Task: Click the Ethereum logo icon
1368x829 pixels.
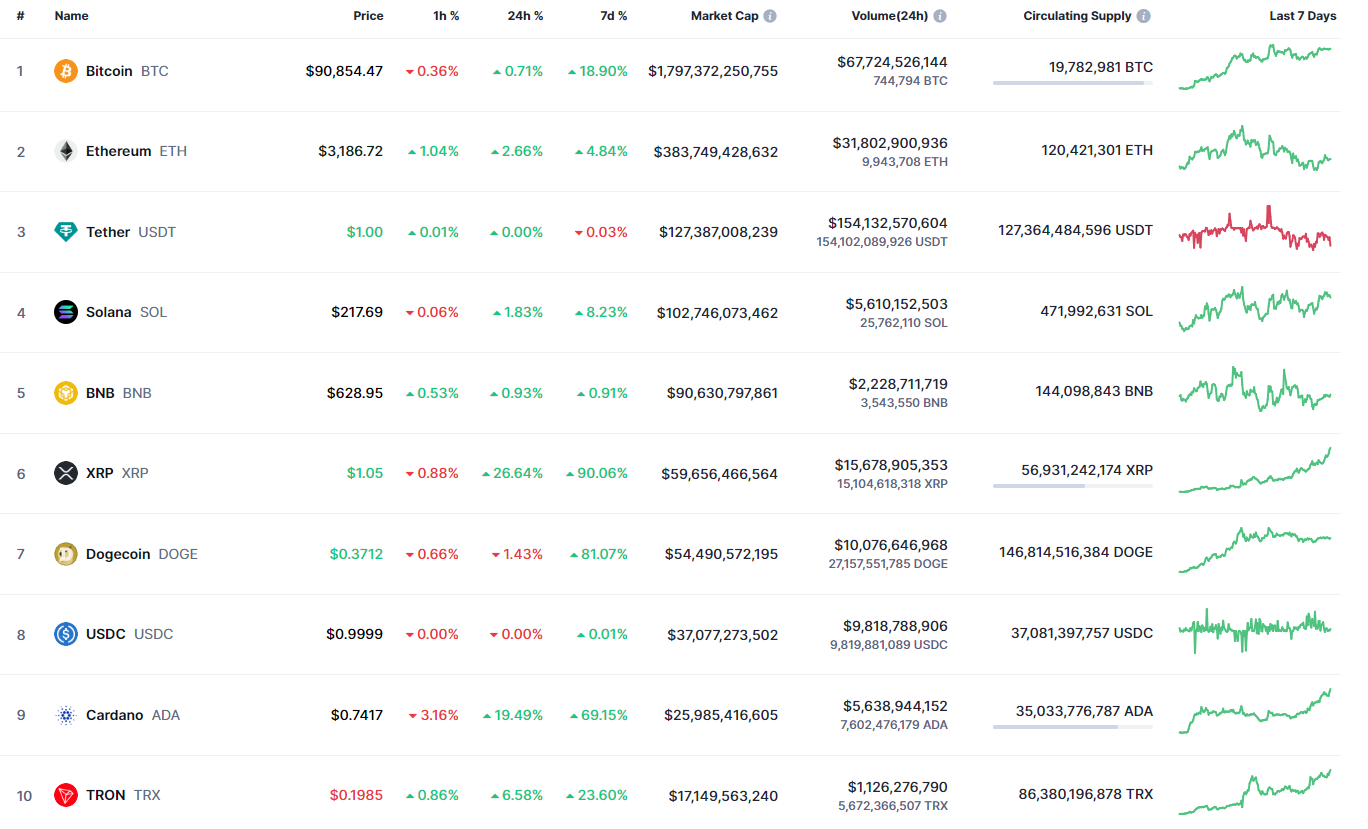Action: pos(65,151)
